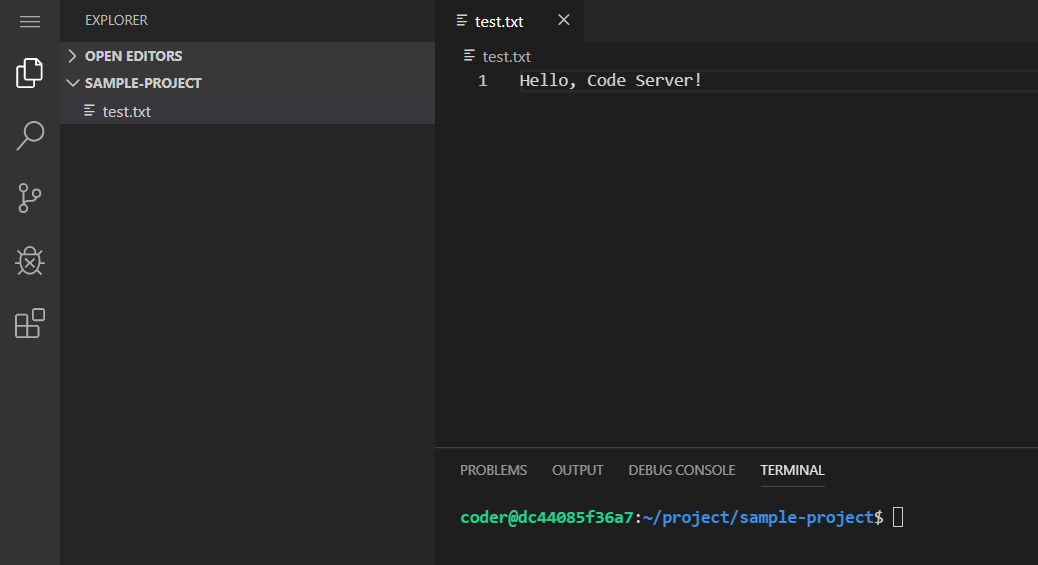Image resolution: width=1038 pixels, height=565 pixels.
Task: Switch to the DEBUG CONSOLE tab
Action: click(682, 470)
